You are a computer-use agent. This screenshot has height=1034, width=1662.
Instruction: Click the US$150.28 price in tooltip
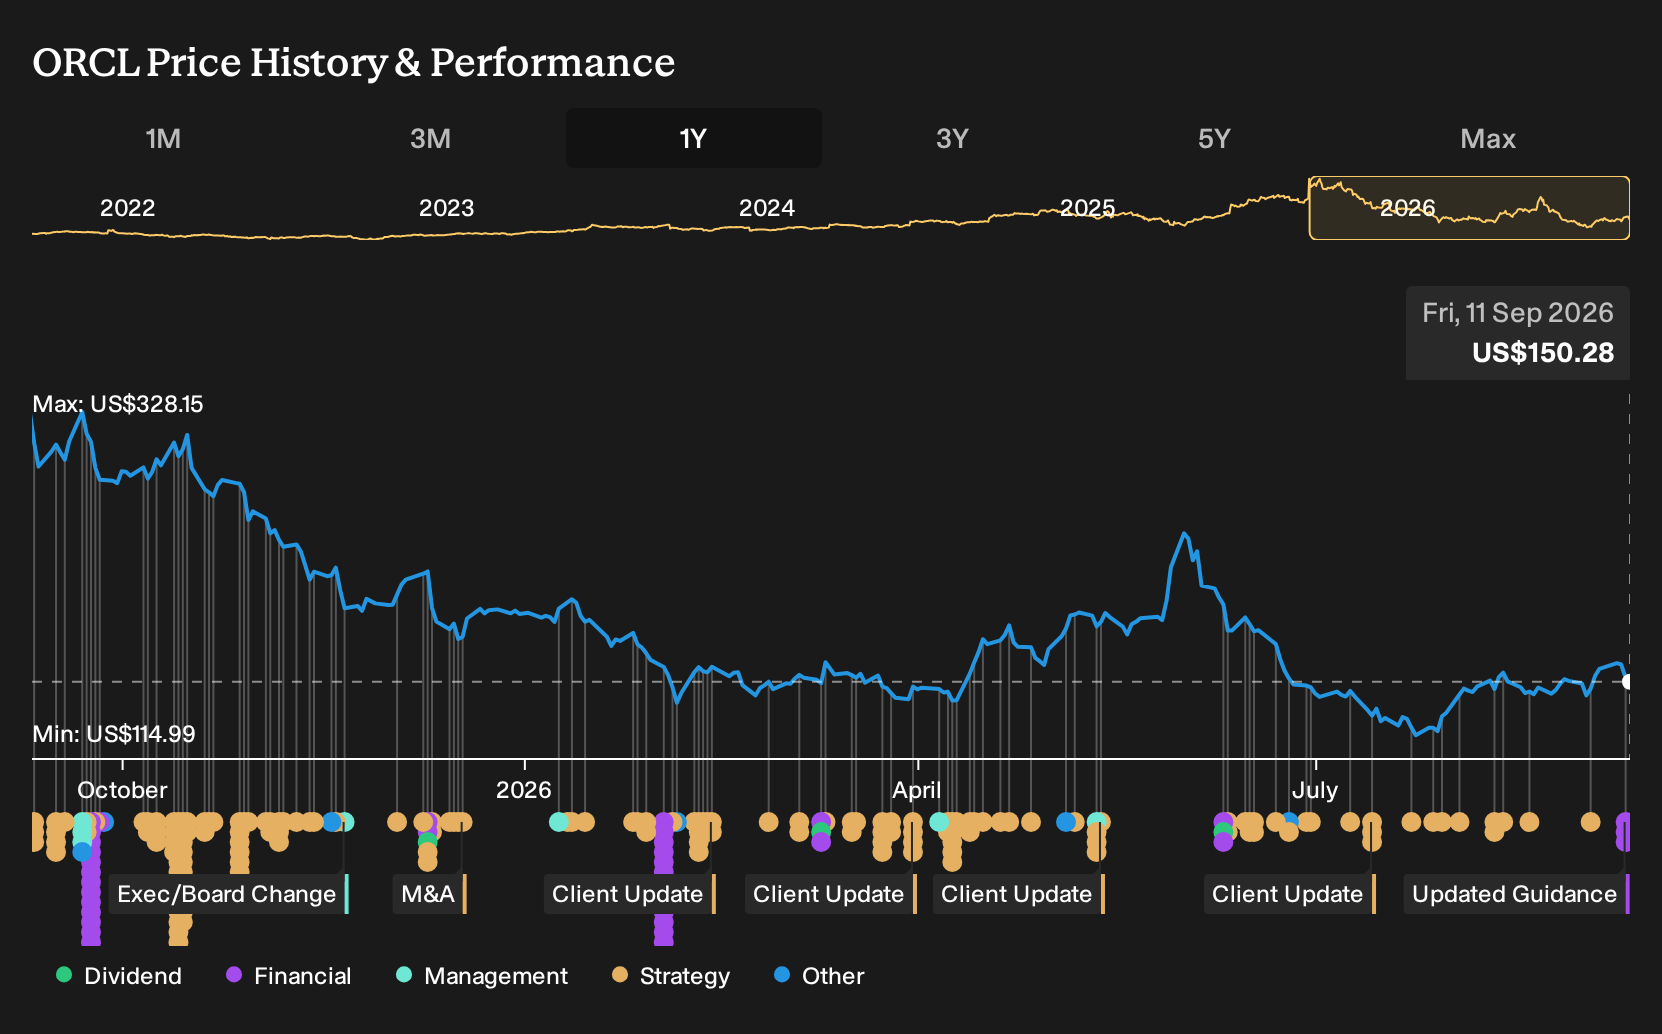pyautogui.click(x=1543, y=353)
